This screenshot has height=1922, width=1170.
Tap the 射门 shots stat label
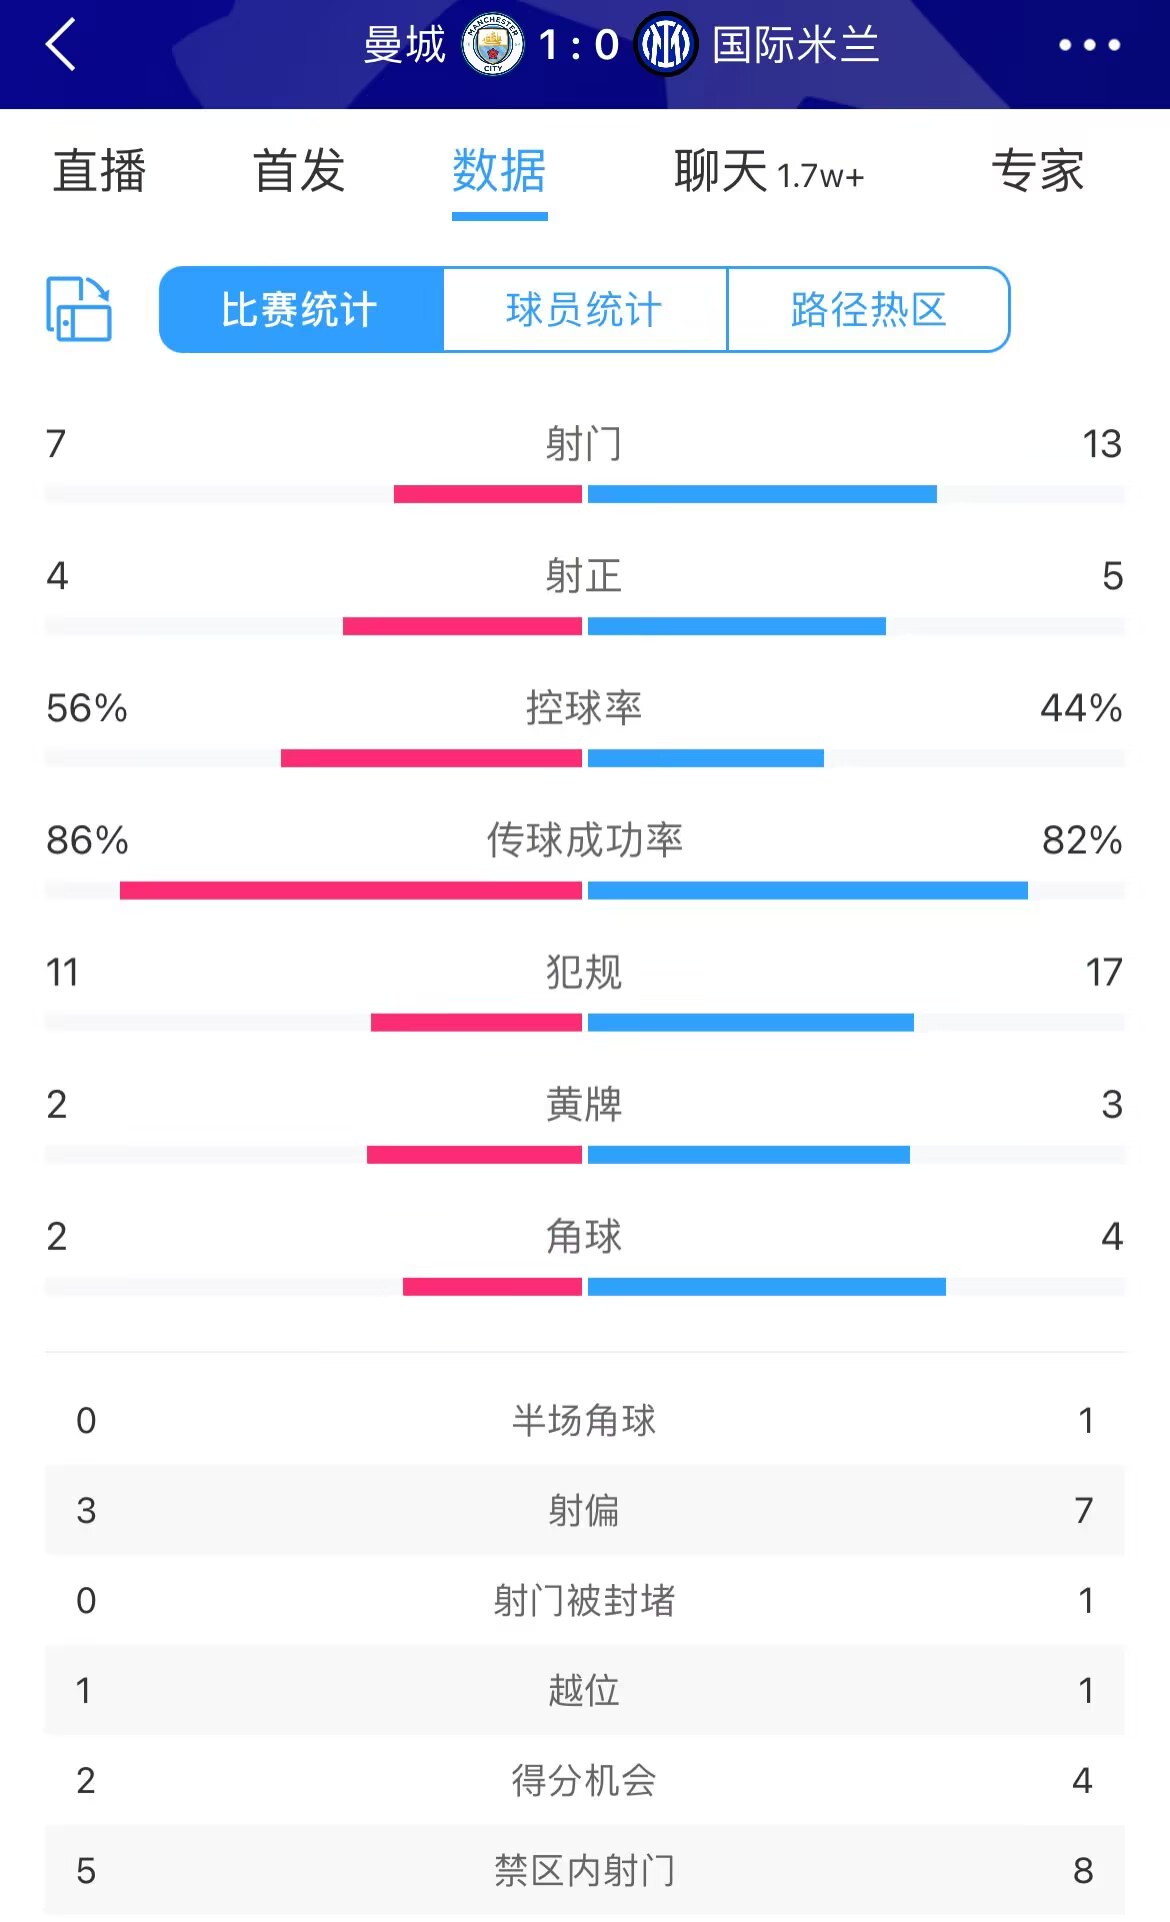(x=584, y=444)
